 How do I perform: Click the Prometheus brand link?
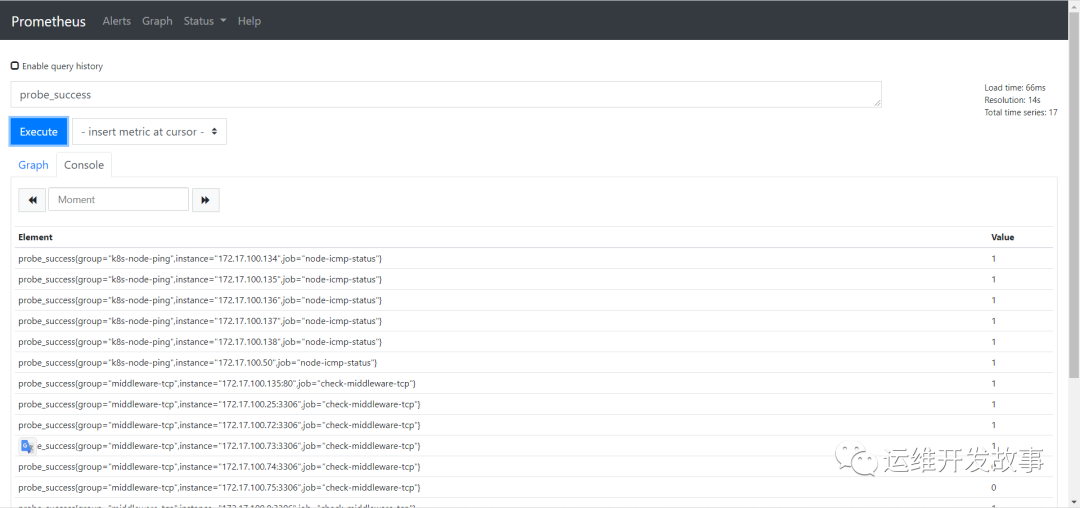[48, 21]
